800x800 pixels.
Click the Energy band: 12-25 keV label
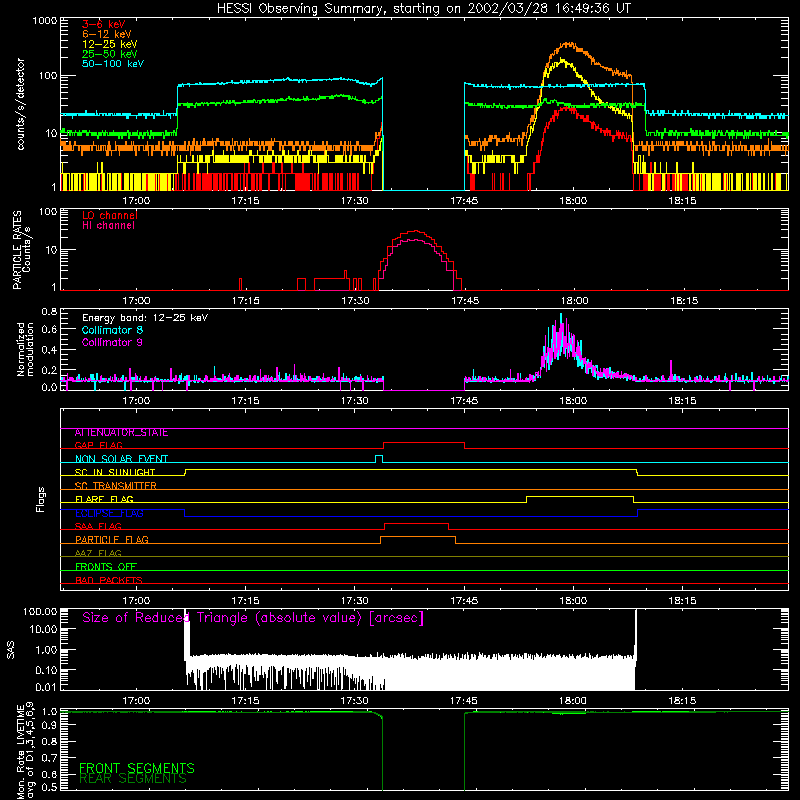pos(145,318)
